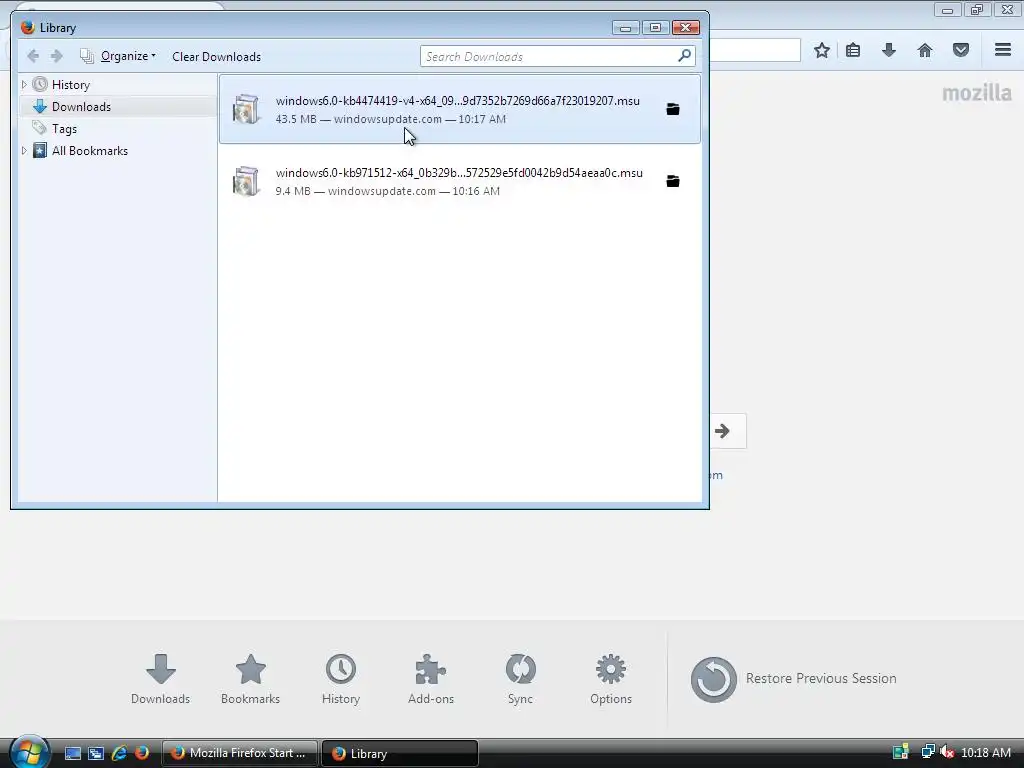Image resolution: width=1024 pixels, height=768 pixels.
Task: Open Downloads from start page shortcuts
Action: coord(161,679)
